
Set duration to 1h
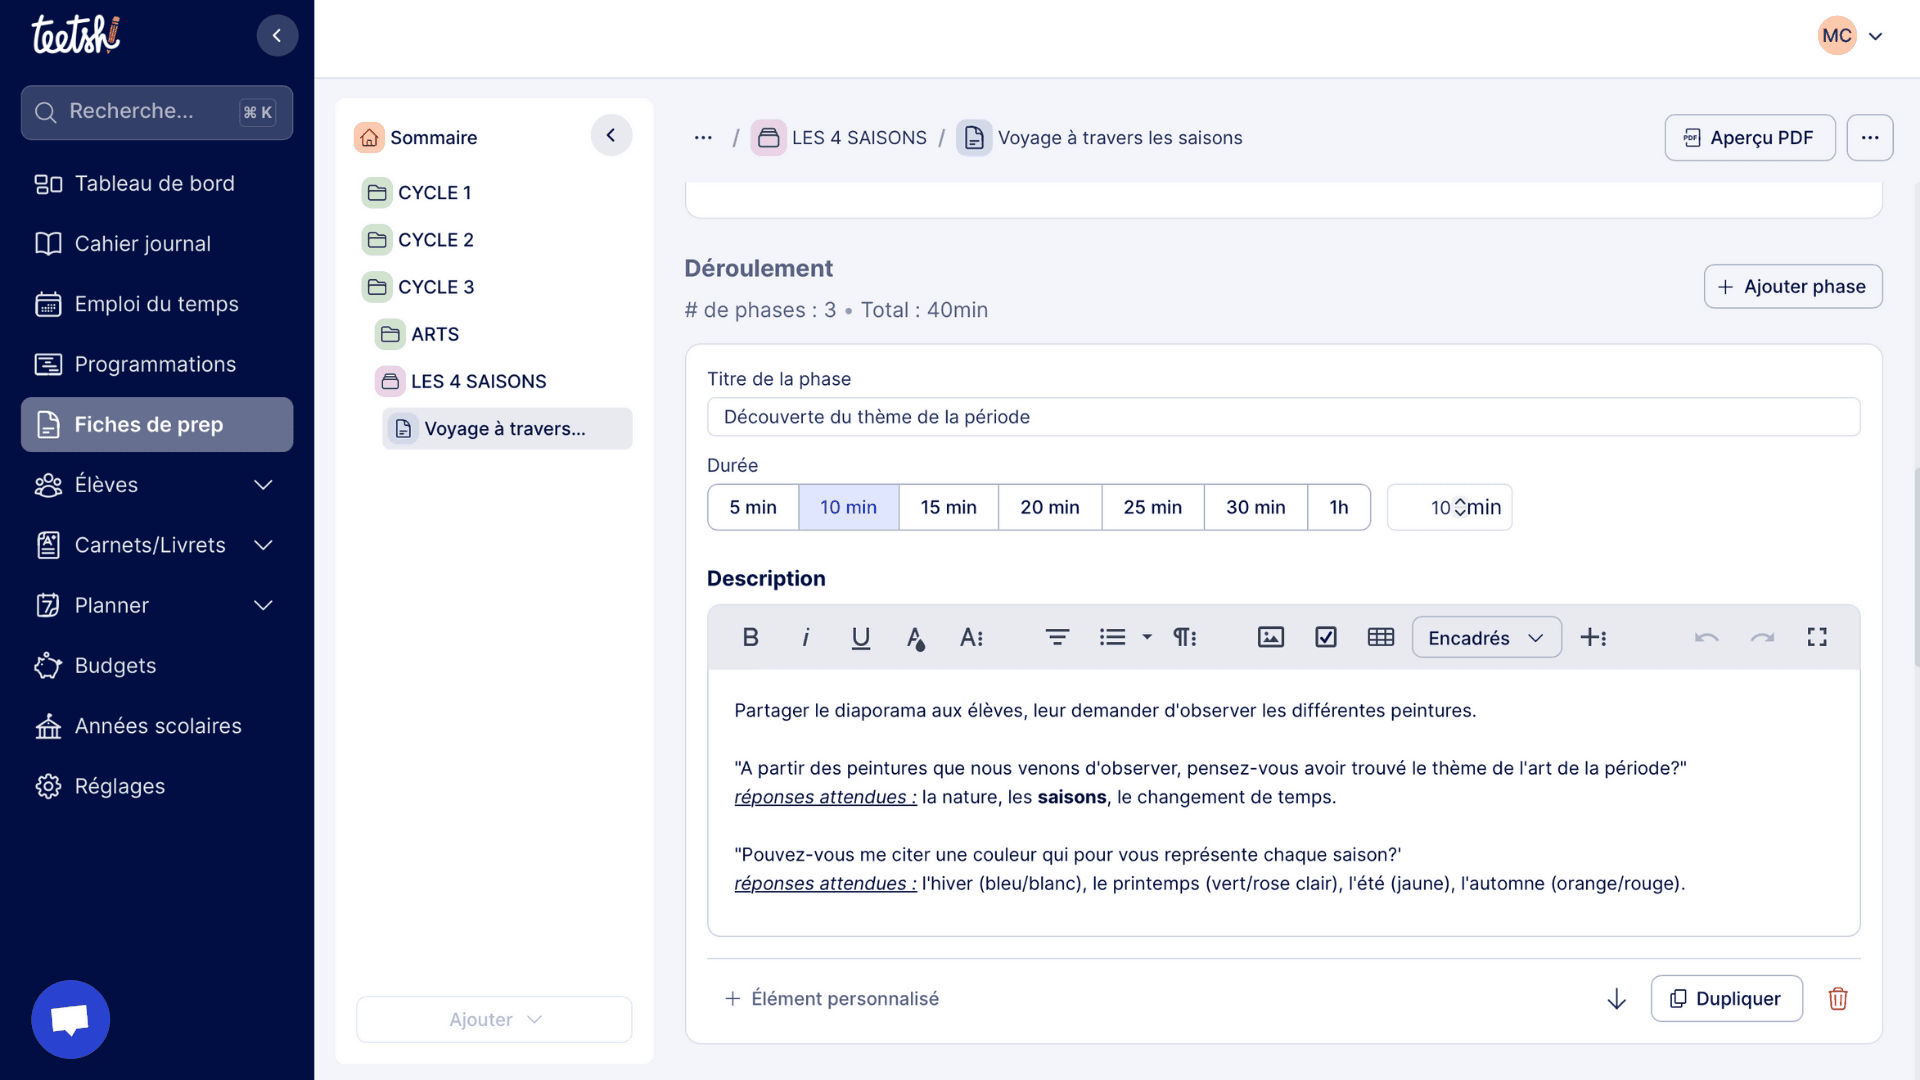tap(1338, 507)
